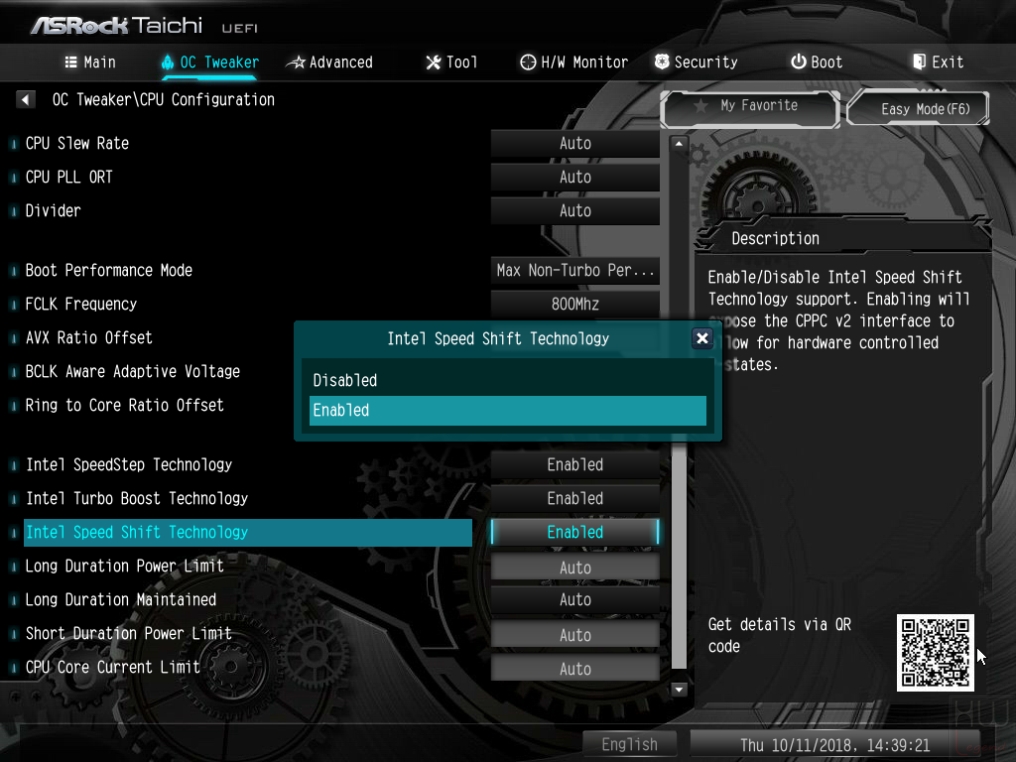The height and width of the screenshot is (762, 1016).
Task: Switch to Easy Mode (F6)
Action: pyautogui.click(x=918, y=108)
